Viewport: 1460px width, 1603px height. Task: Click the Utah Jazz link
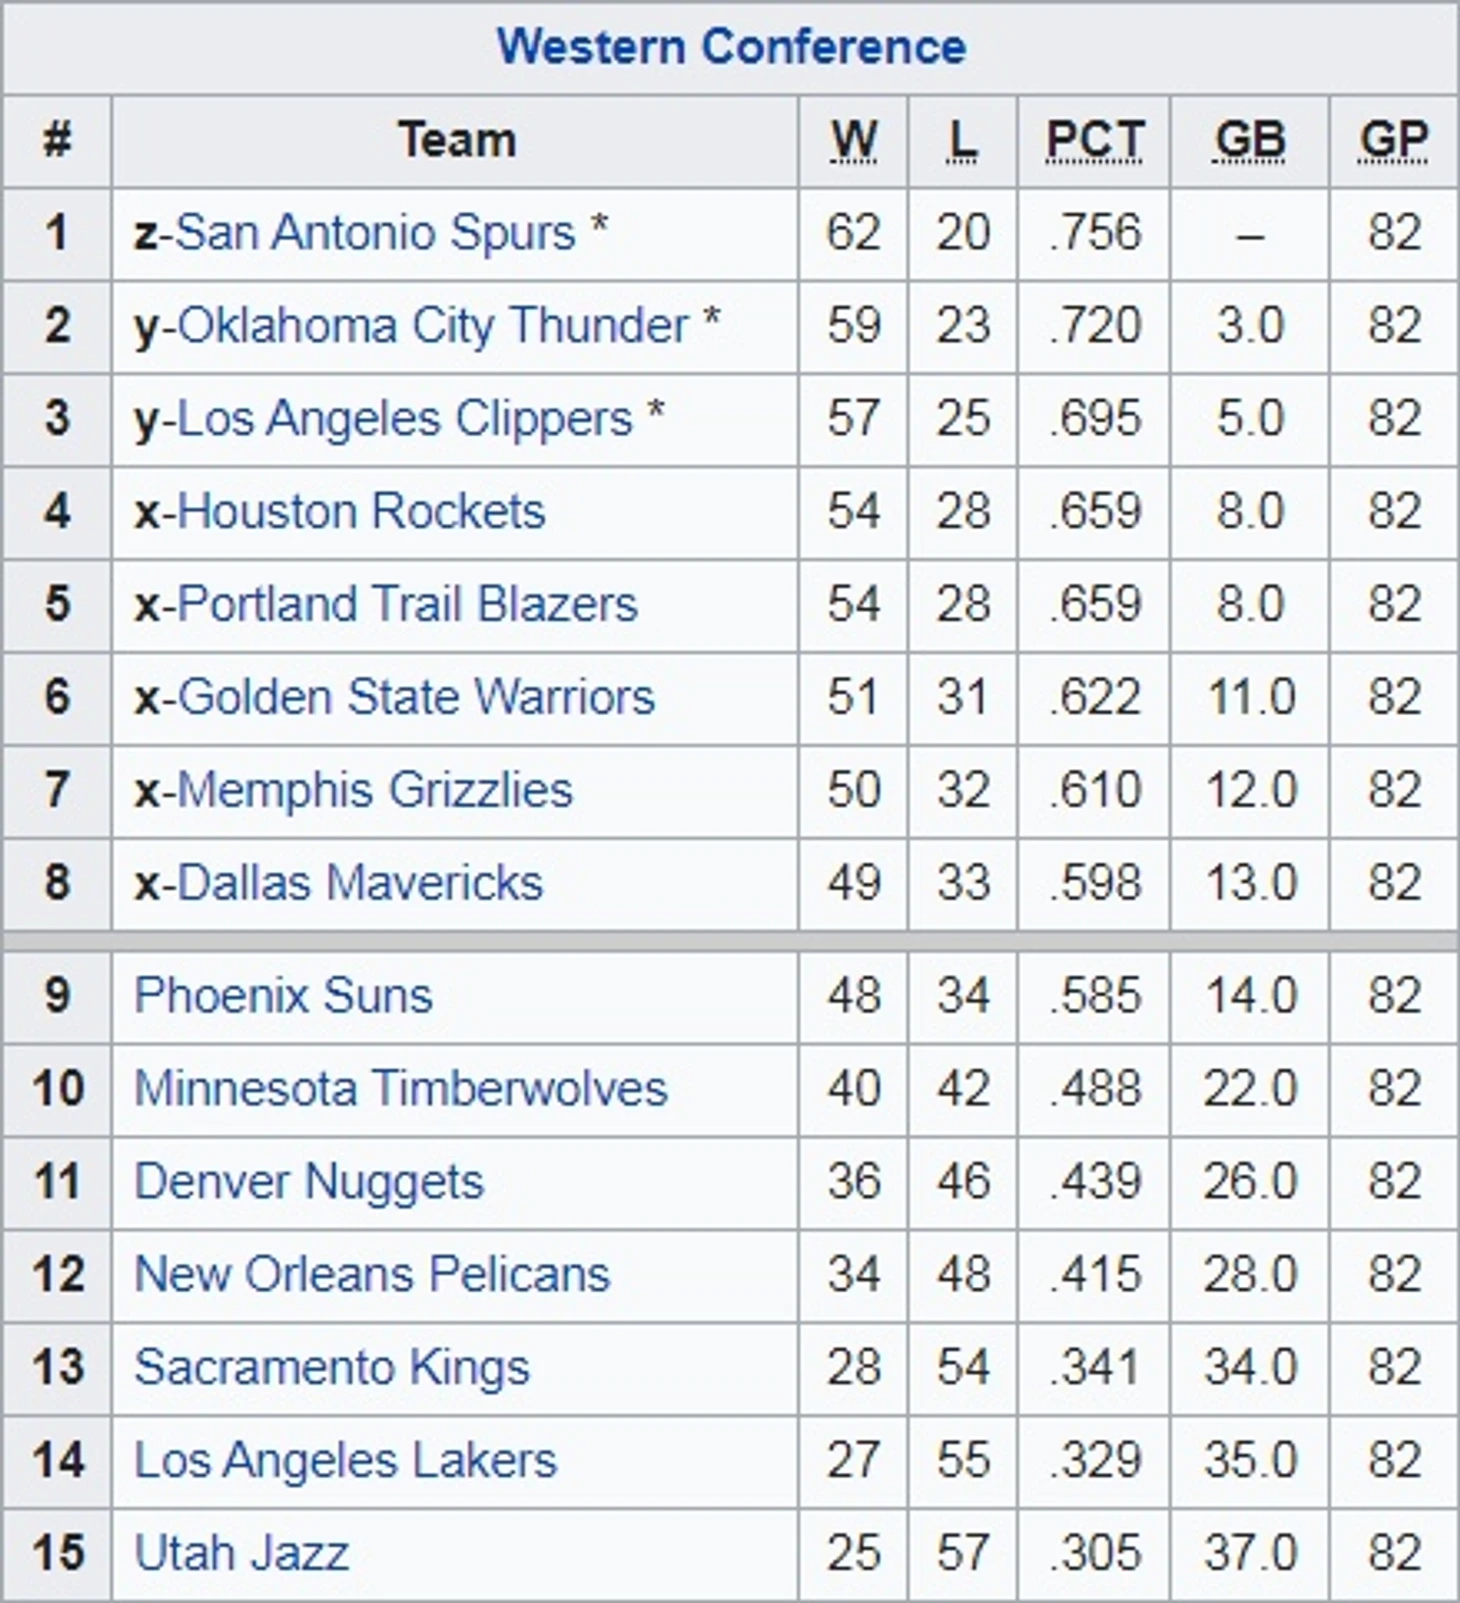tap(242, 1554)
